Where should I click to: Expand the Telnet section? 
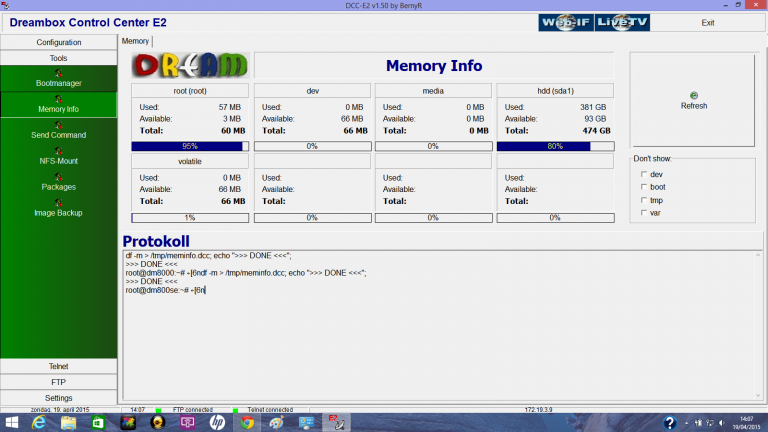tap(59, 366)
